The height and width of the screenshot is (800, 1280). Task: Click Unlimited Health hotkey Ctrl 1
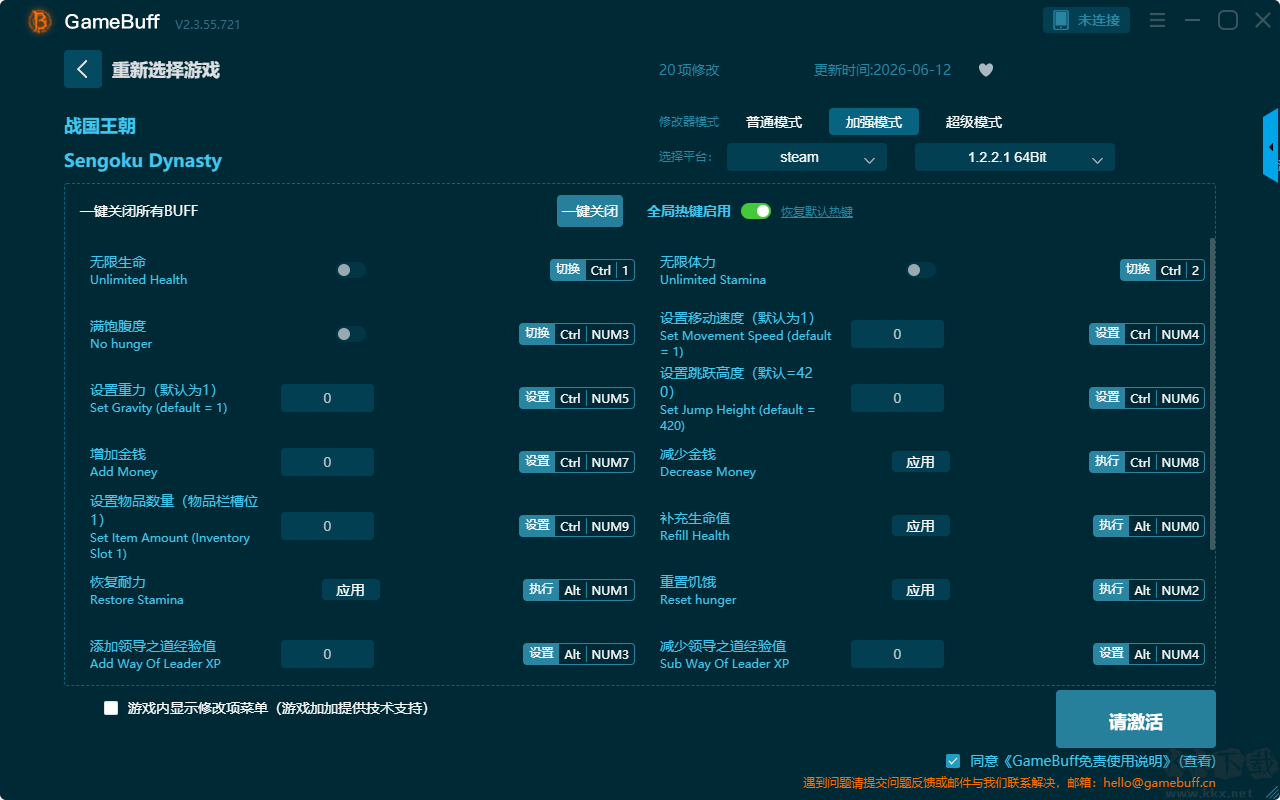pos(592,270)
